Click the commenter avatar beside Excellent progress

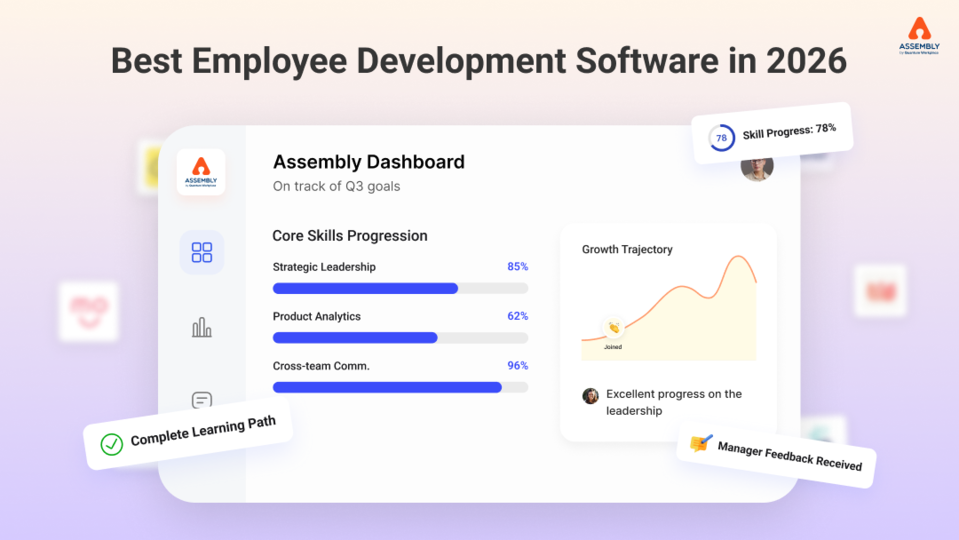[590, 396]
